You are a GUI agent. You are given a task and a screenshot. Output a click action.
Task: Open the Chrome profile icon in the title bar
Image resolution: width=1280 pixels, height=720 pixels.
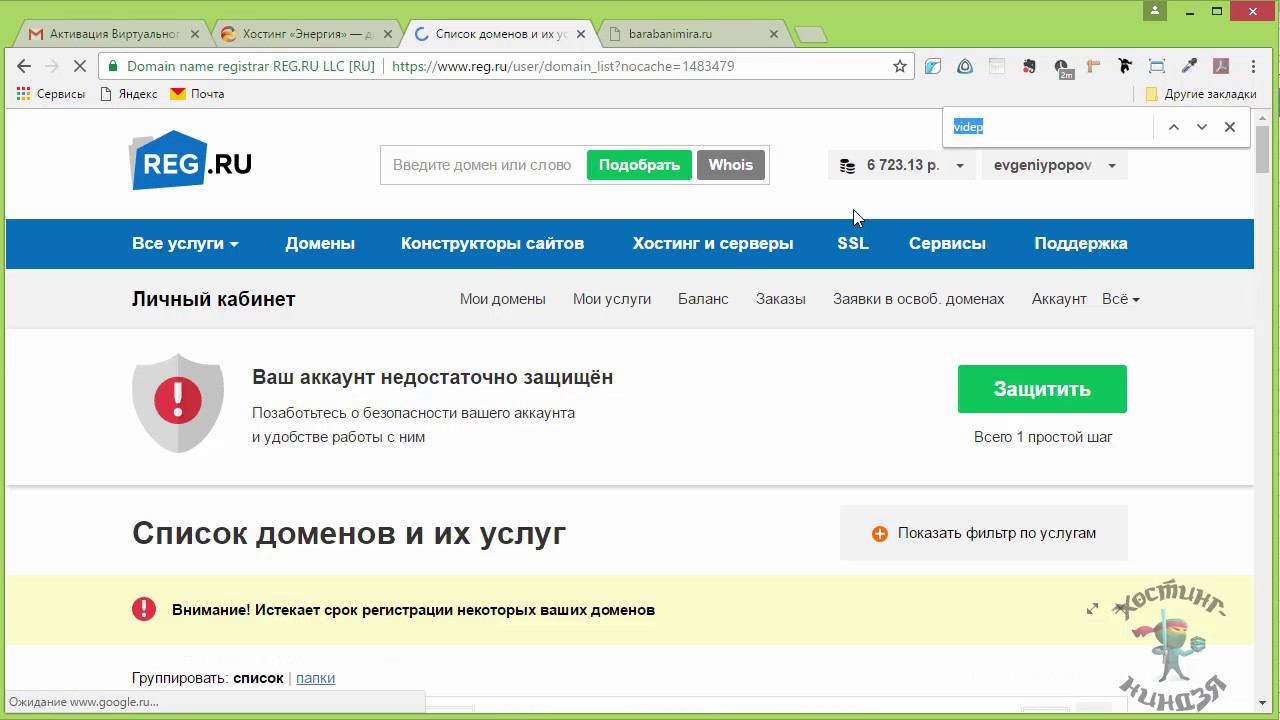pyautogui.click(x=1156, y=11)
